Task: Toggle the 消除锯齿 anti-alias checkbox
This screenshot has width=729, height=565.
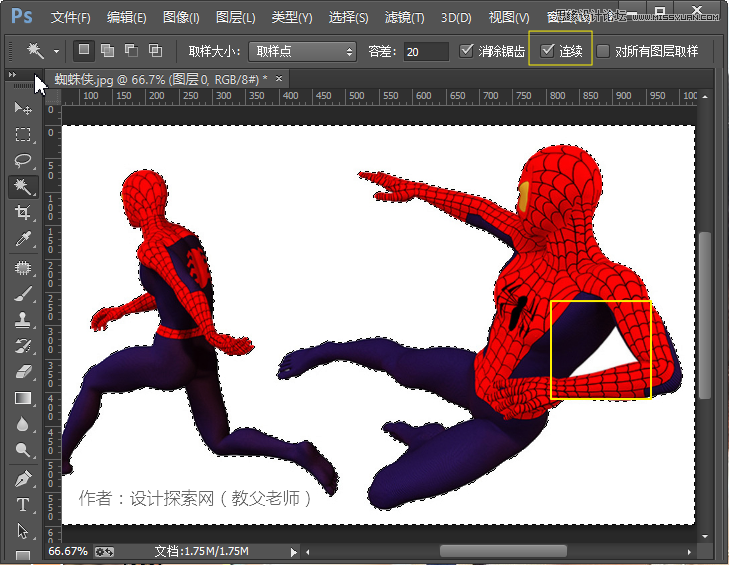Action: click(467, 50)
